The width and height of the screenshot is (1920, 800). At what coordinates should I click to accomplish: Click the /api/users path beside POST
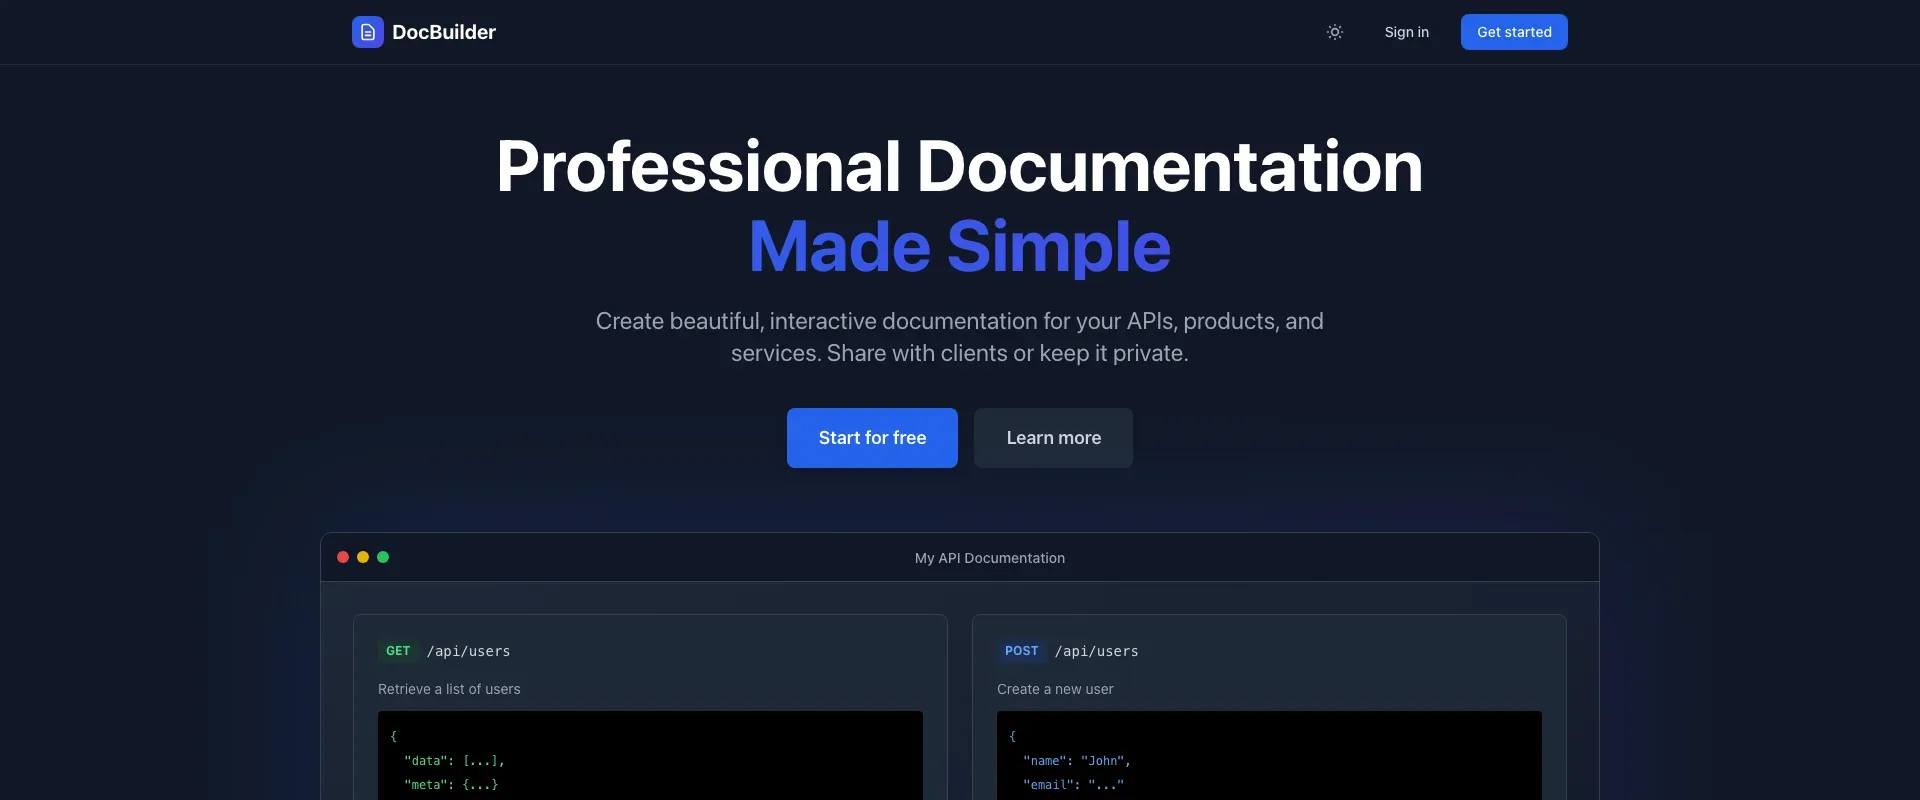coord(1096,651)
